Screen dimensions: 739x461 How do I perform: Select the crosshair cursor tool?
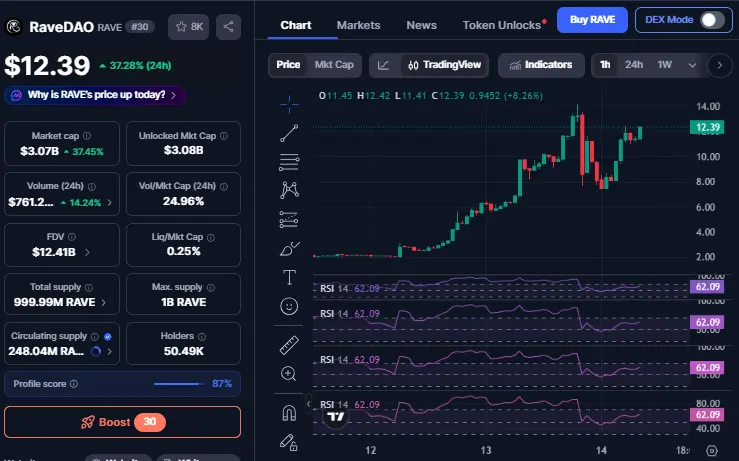click(289, 104)
